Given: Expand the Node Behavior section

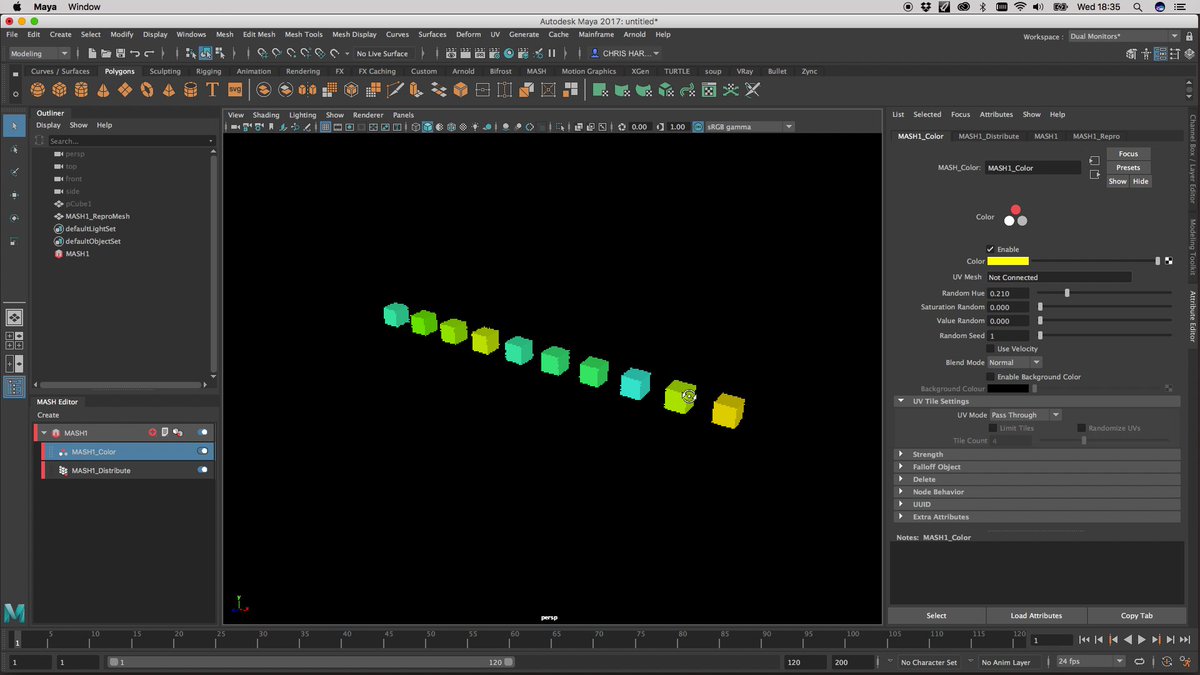Looking at the screenshot, I should pyautogui.click(x=901, y=492).
